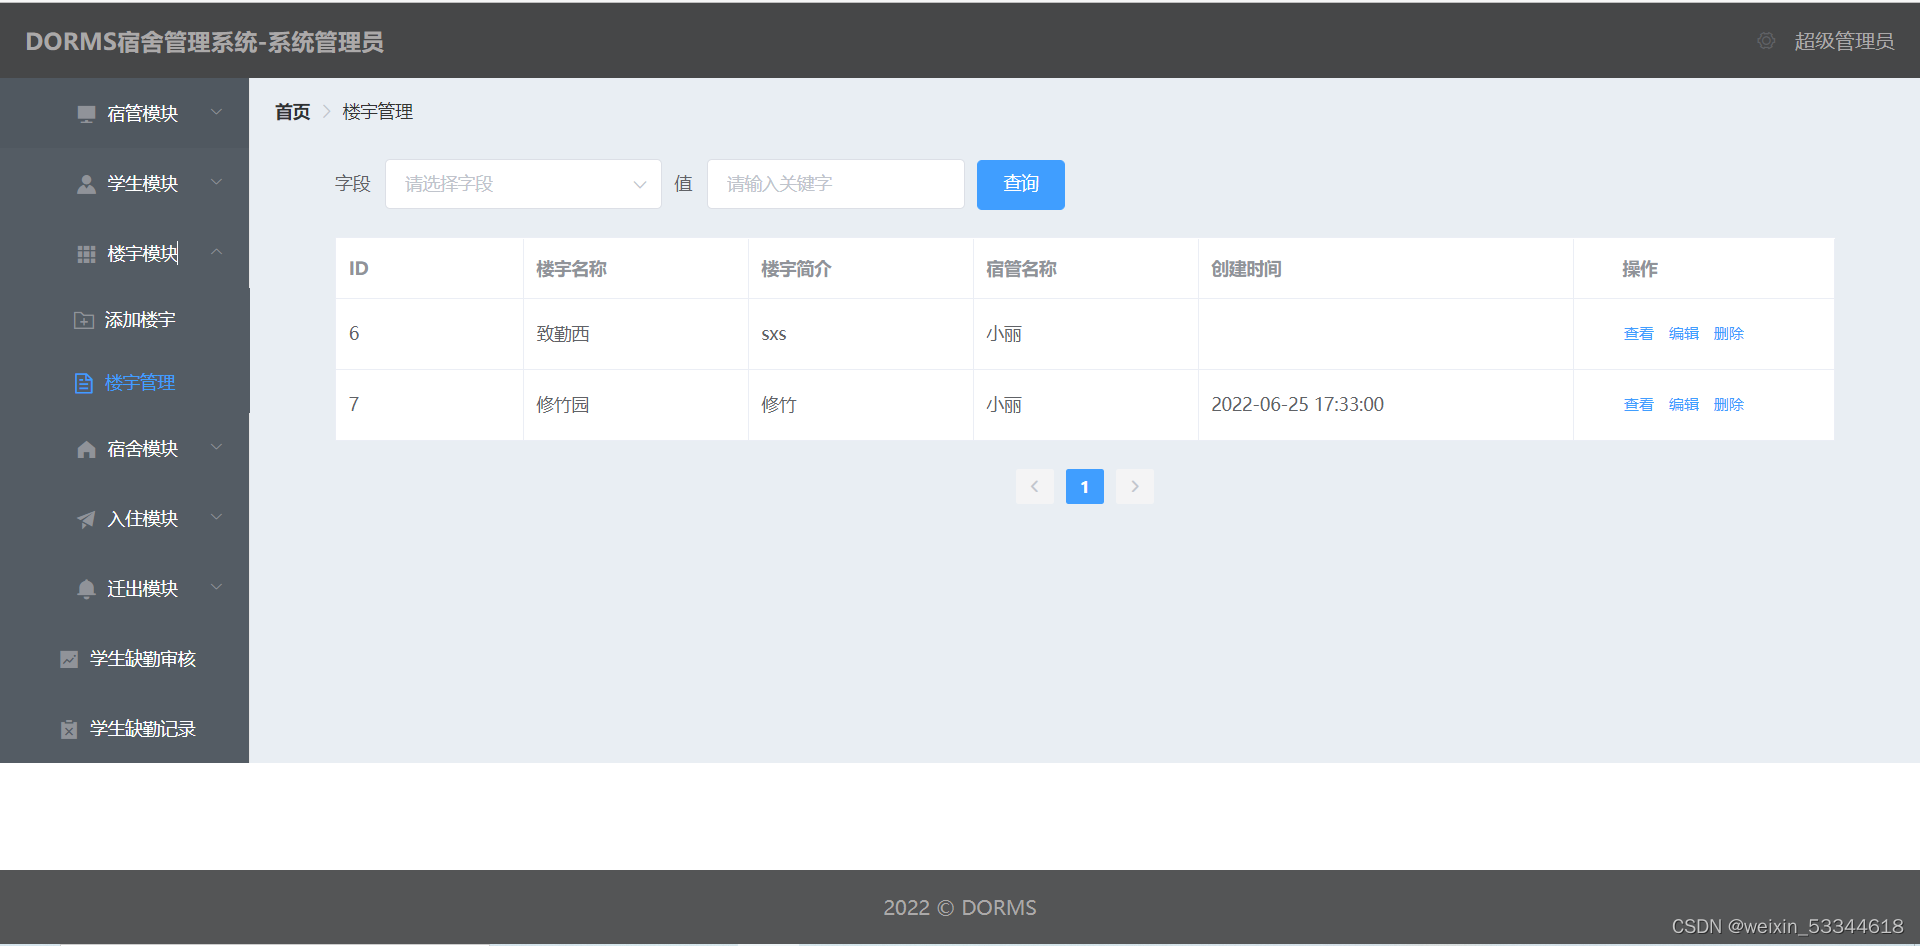The image size is (1920, 946).
Task: Open the 请选择字段 field dropdown
Action: point(523,184)
